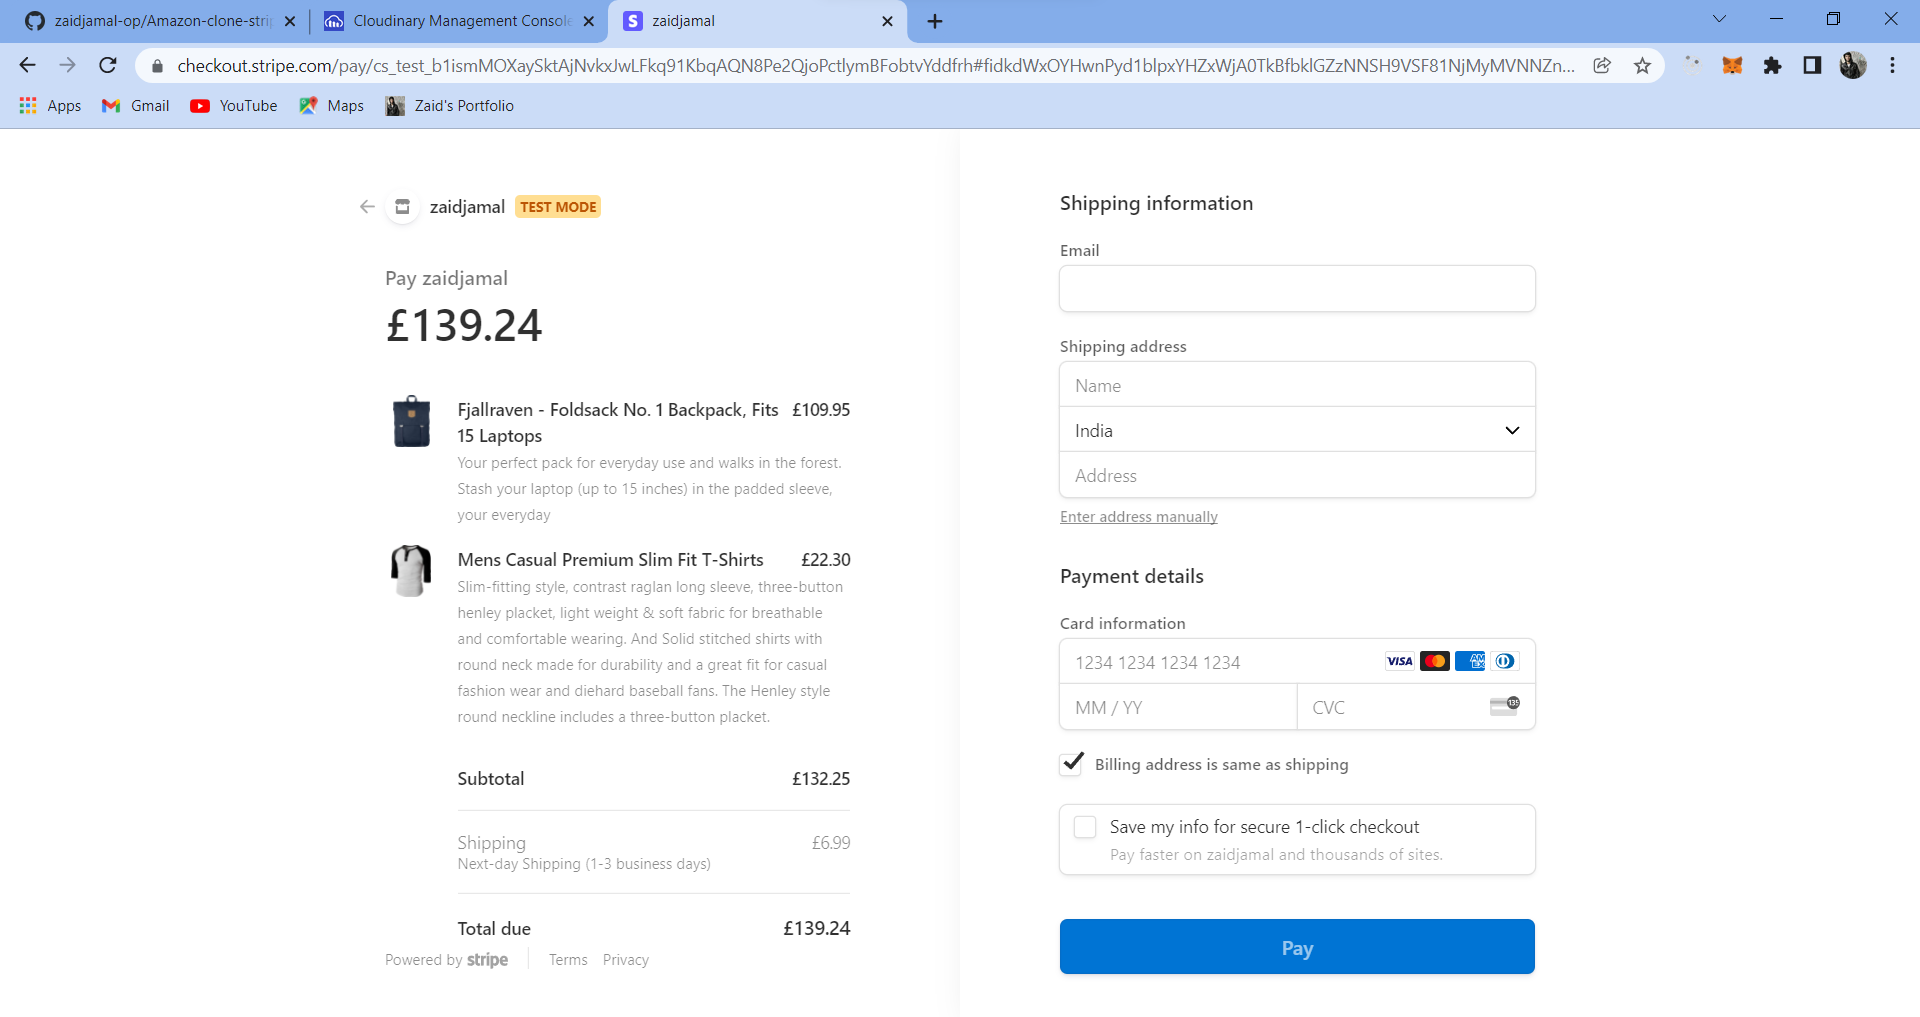Screen dimensions: 1920x1017
Task: Expand the India country dropdown
Action: [x=1297, y=430]
